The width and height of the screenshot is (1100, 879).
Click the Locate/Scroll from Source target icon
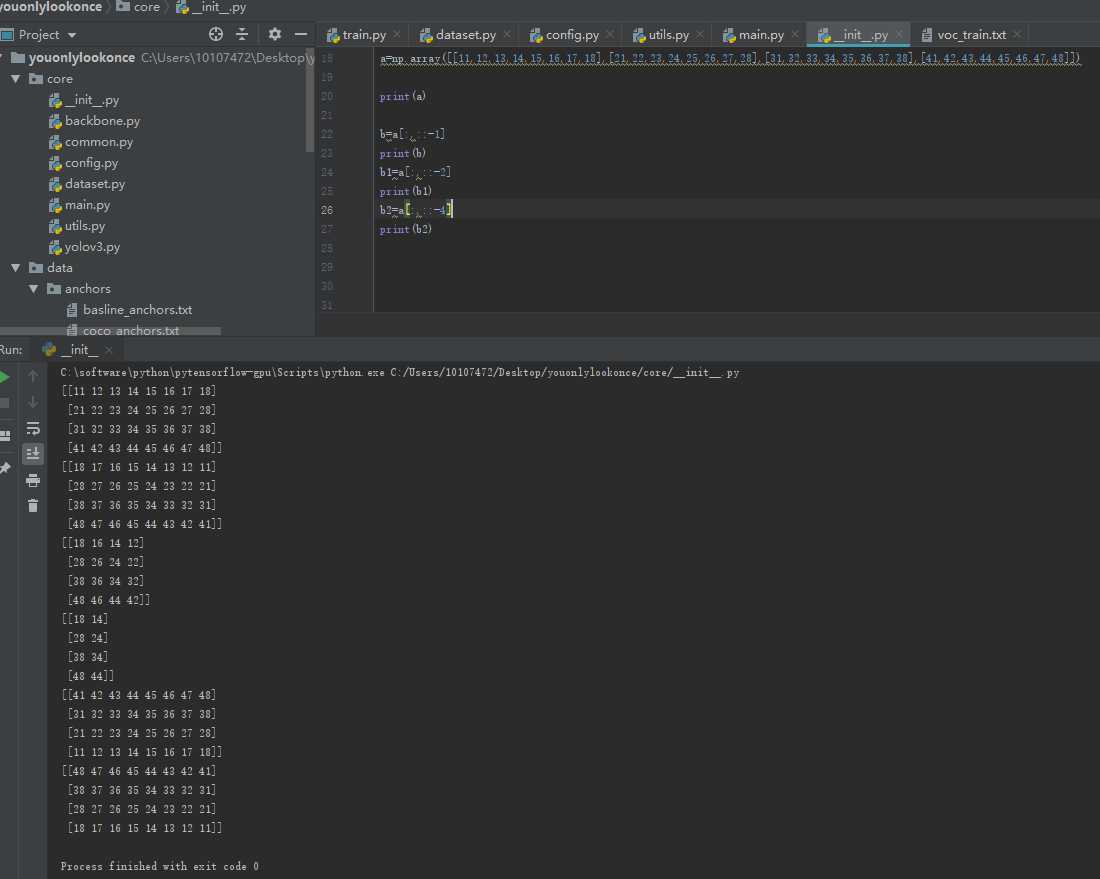coord(216,34)
